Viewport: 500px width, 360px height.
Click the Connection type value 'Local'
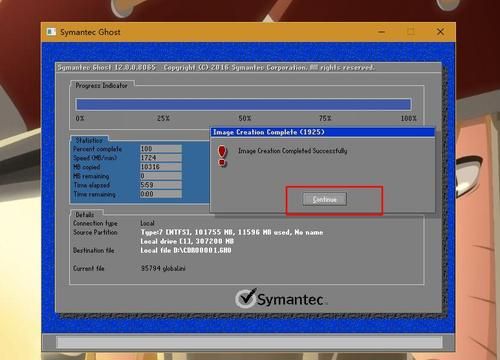pyautogui.click(x=147, y=223)
